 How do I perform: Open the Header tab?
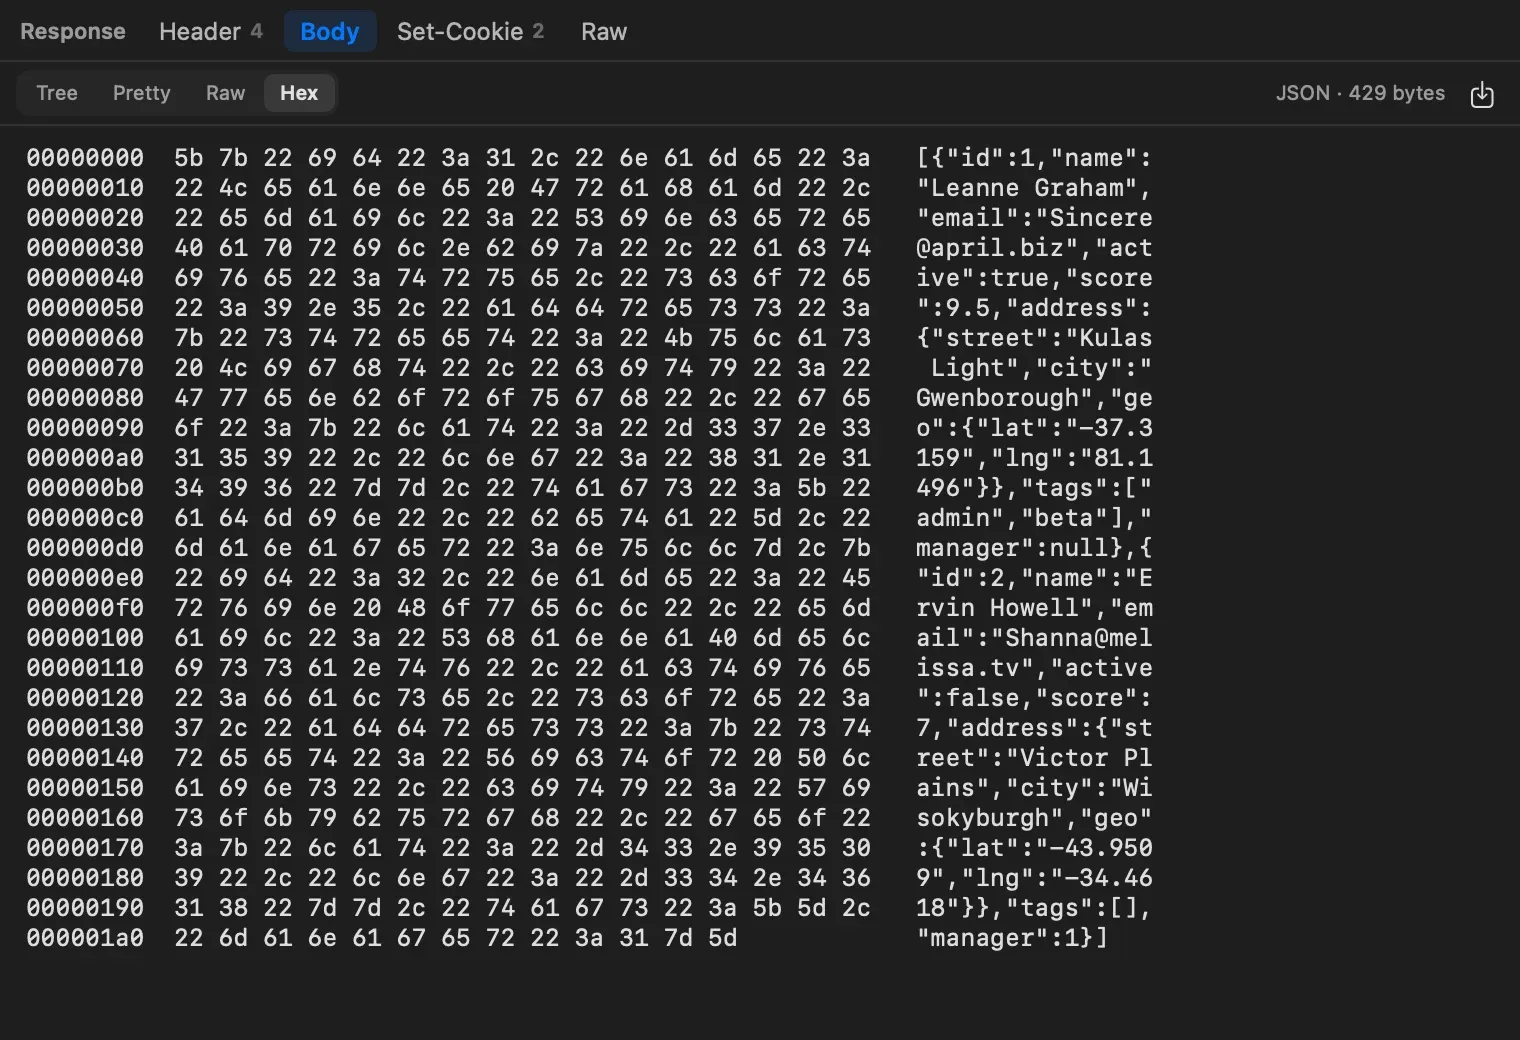coord(211,32)
